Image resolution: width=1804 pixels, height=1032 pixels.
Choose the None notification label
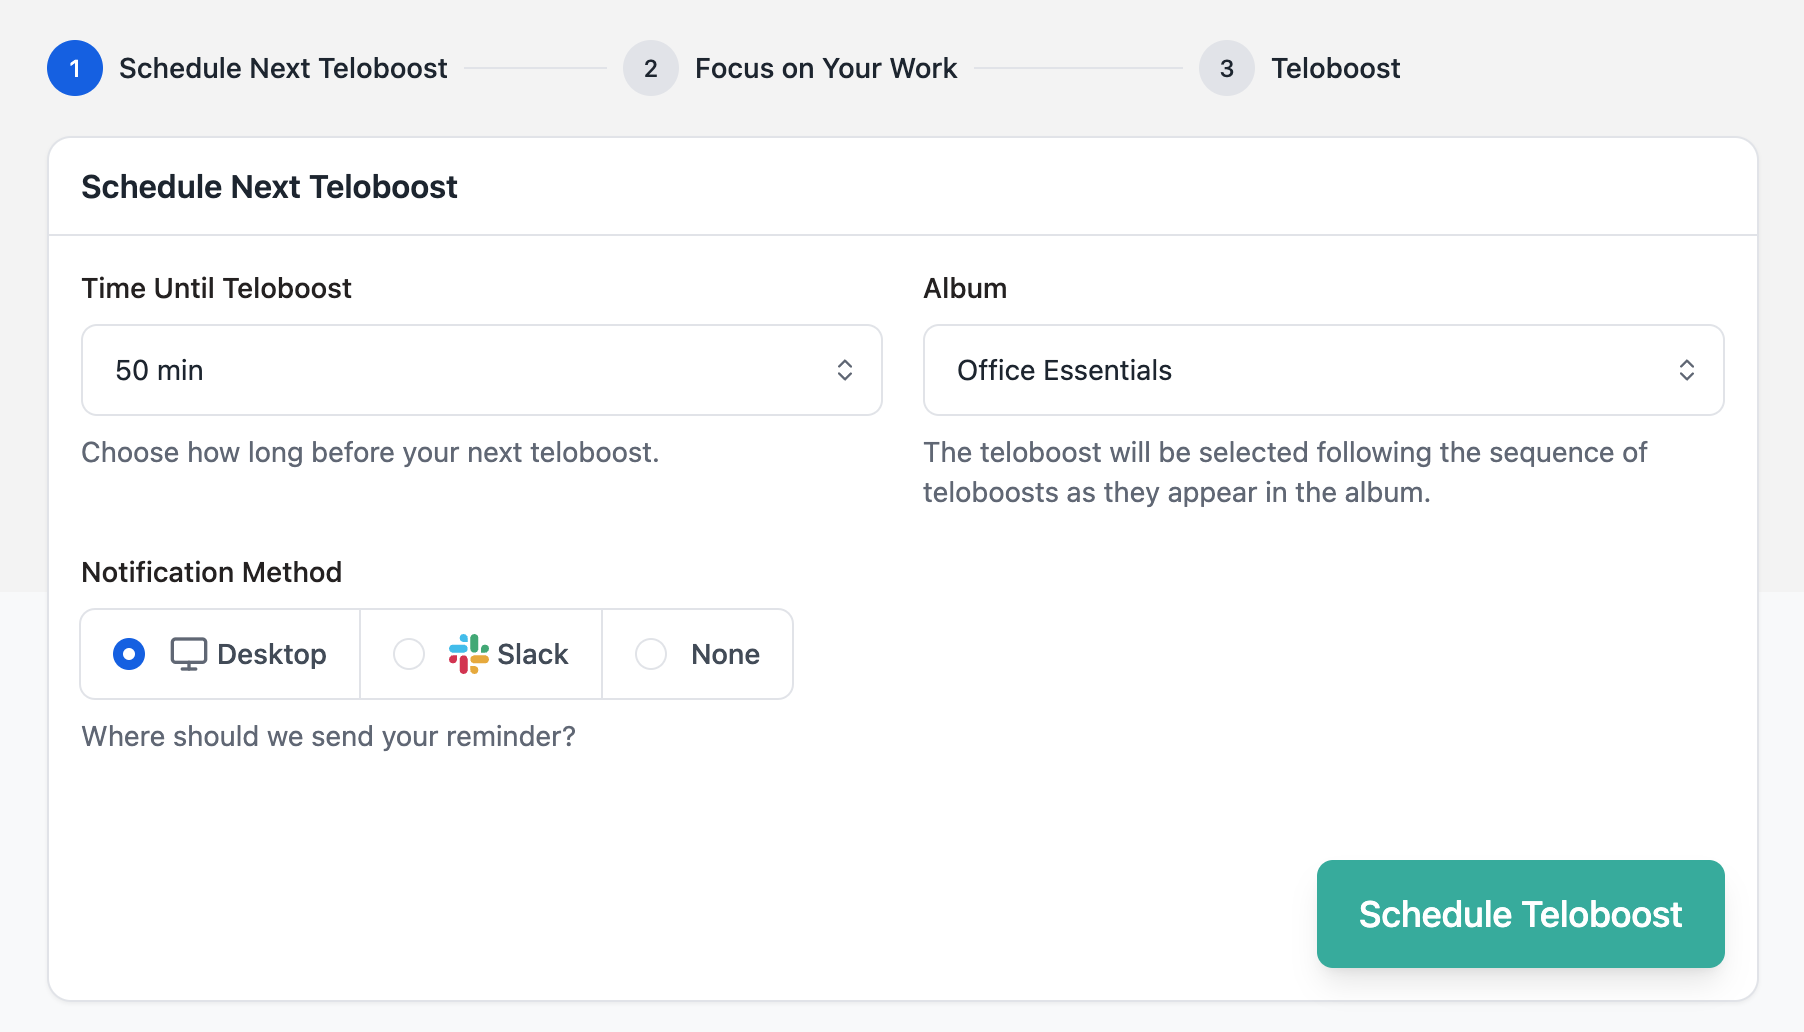tap(725, 654)
